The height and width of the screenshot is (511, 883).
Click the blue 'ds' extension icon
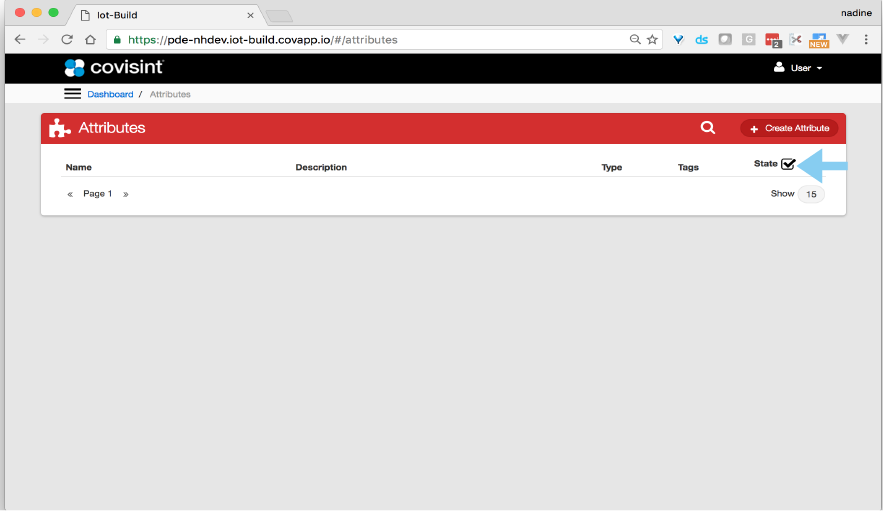coord(702,40)
